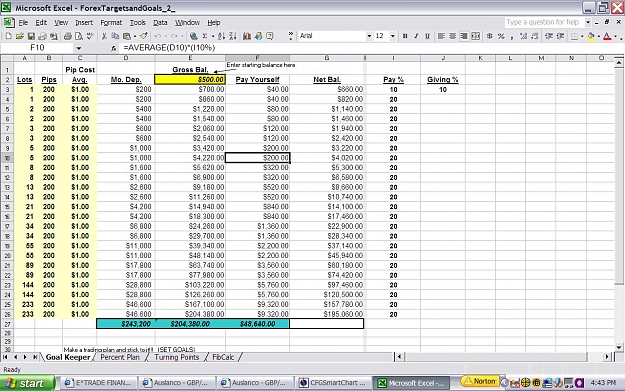625x391 pixels.
Task: Increase the cell indent
Action: coord(560,36)
